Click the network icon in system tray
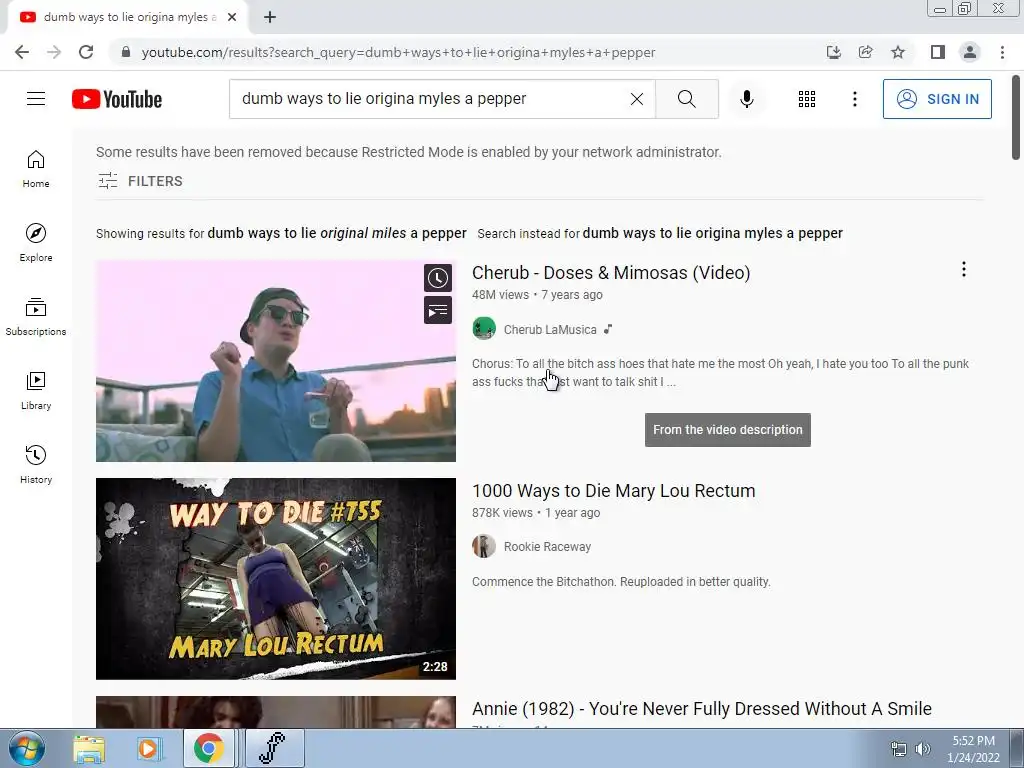The width and height of the screenshot is (1024, 768). (899, 749)
